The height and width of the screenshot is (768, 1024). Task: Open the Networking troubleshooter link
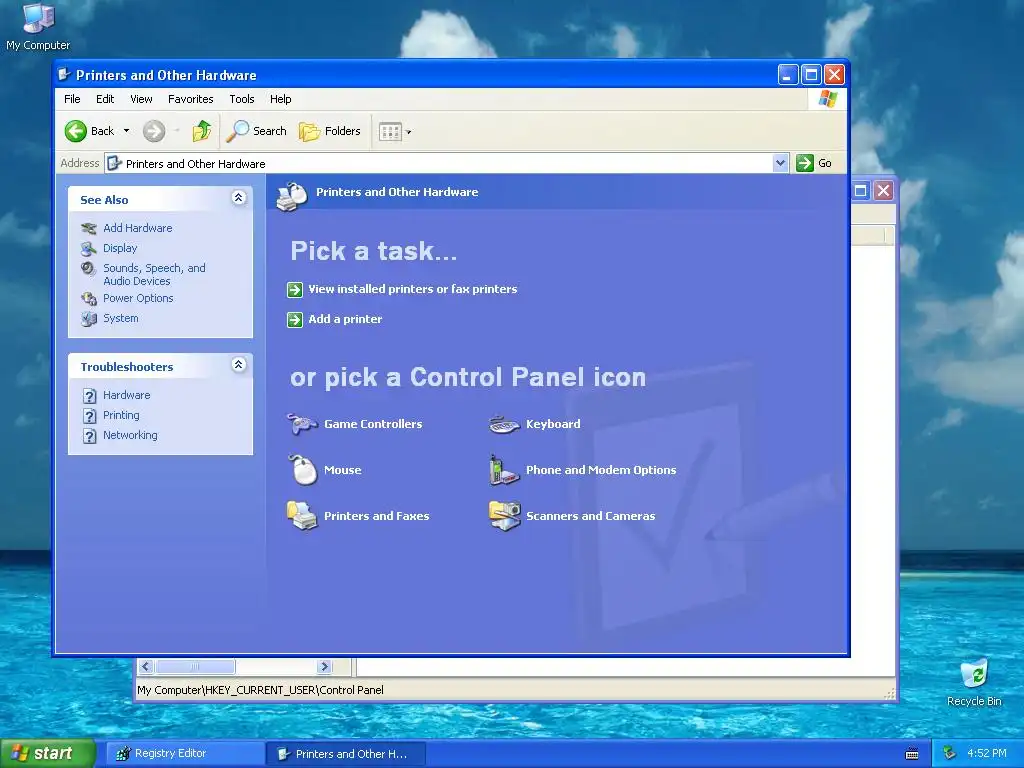coord(131,435)
